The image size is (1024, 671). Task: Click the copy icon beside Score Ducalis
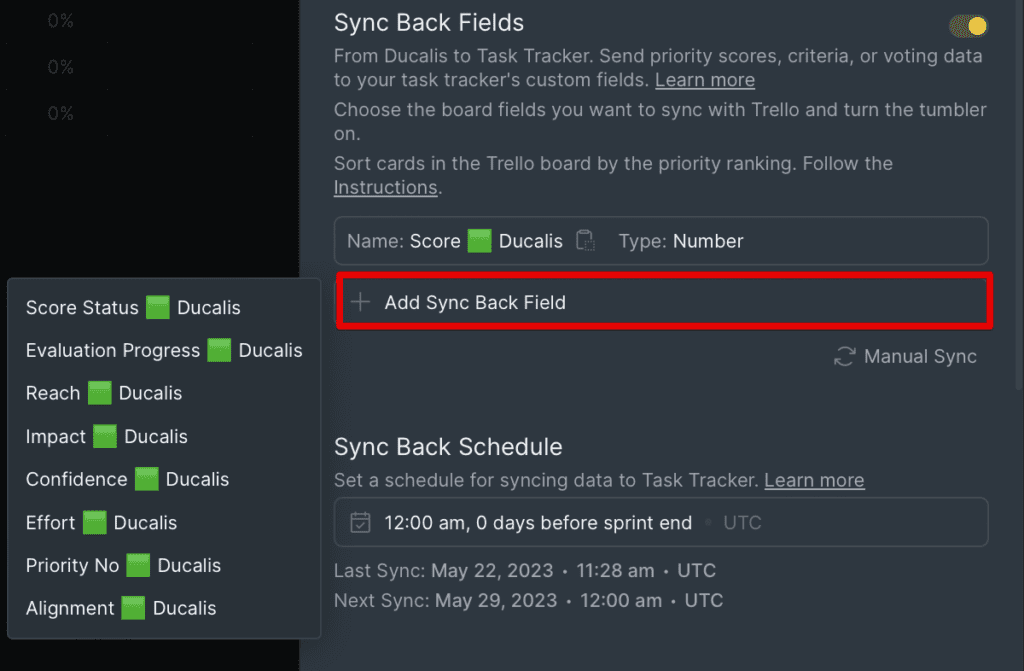[586, 240]
